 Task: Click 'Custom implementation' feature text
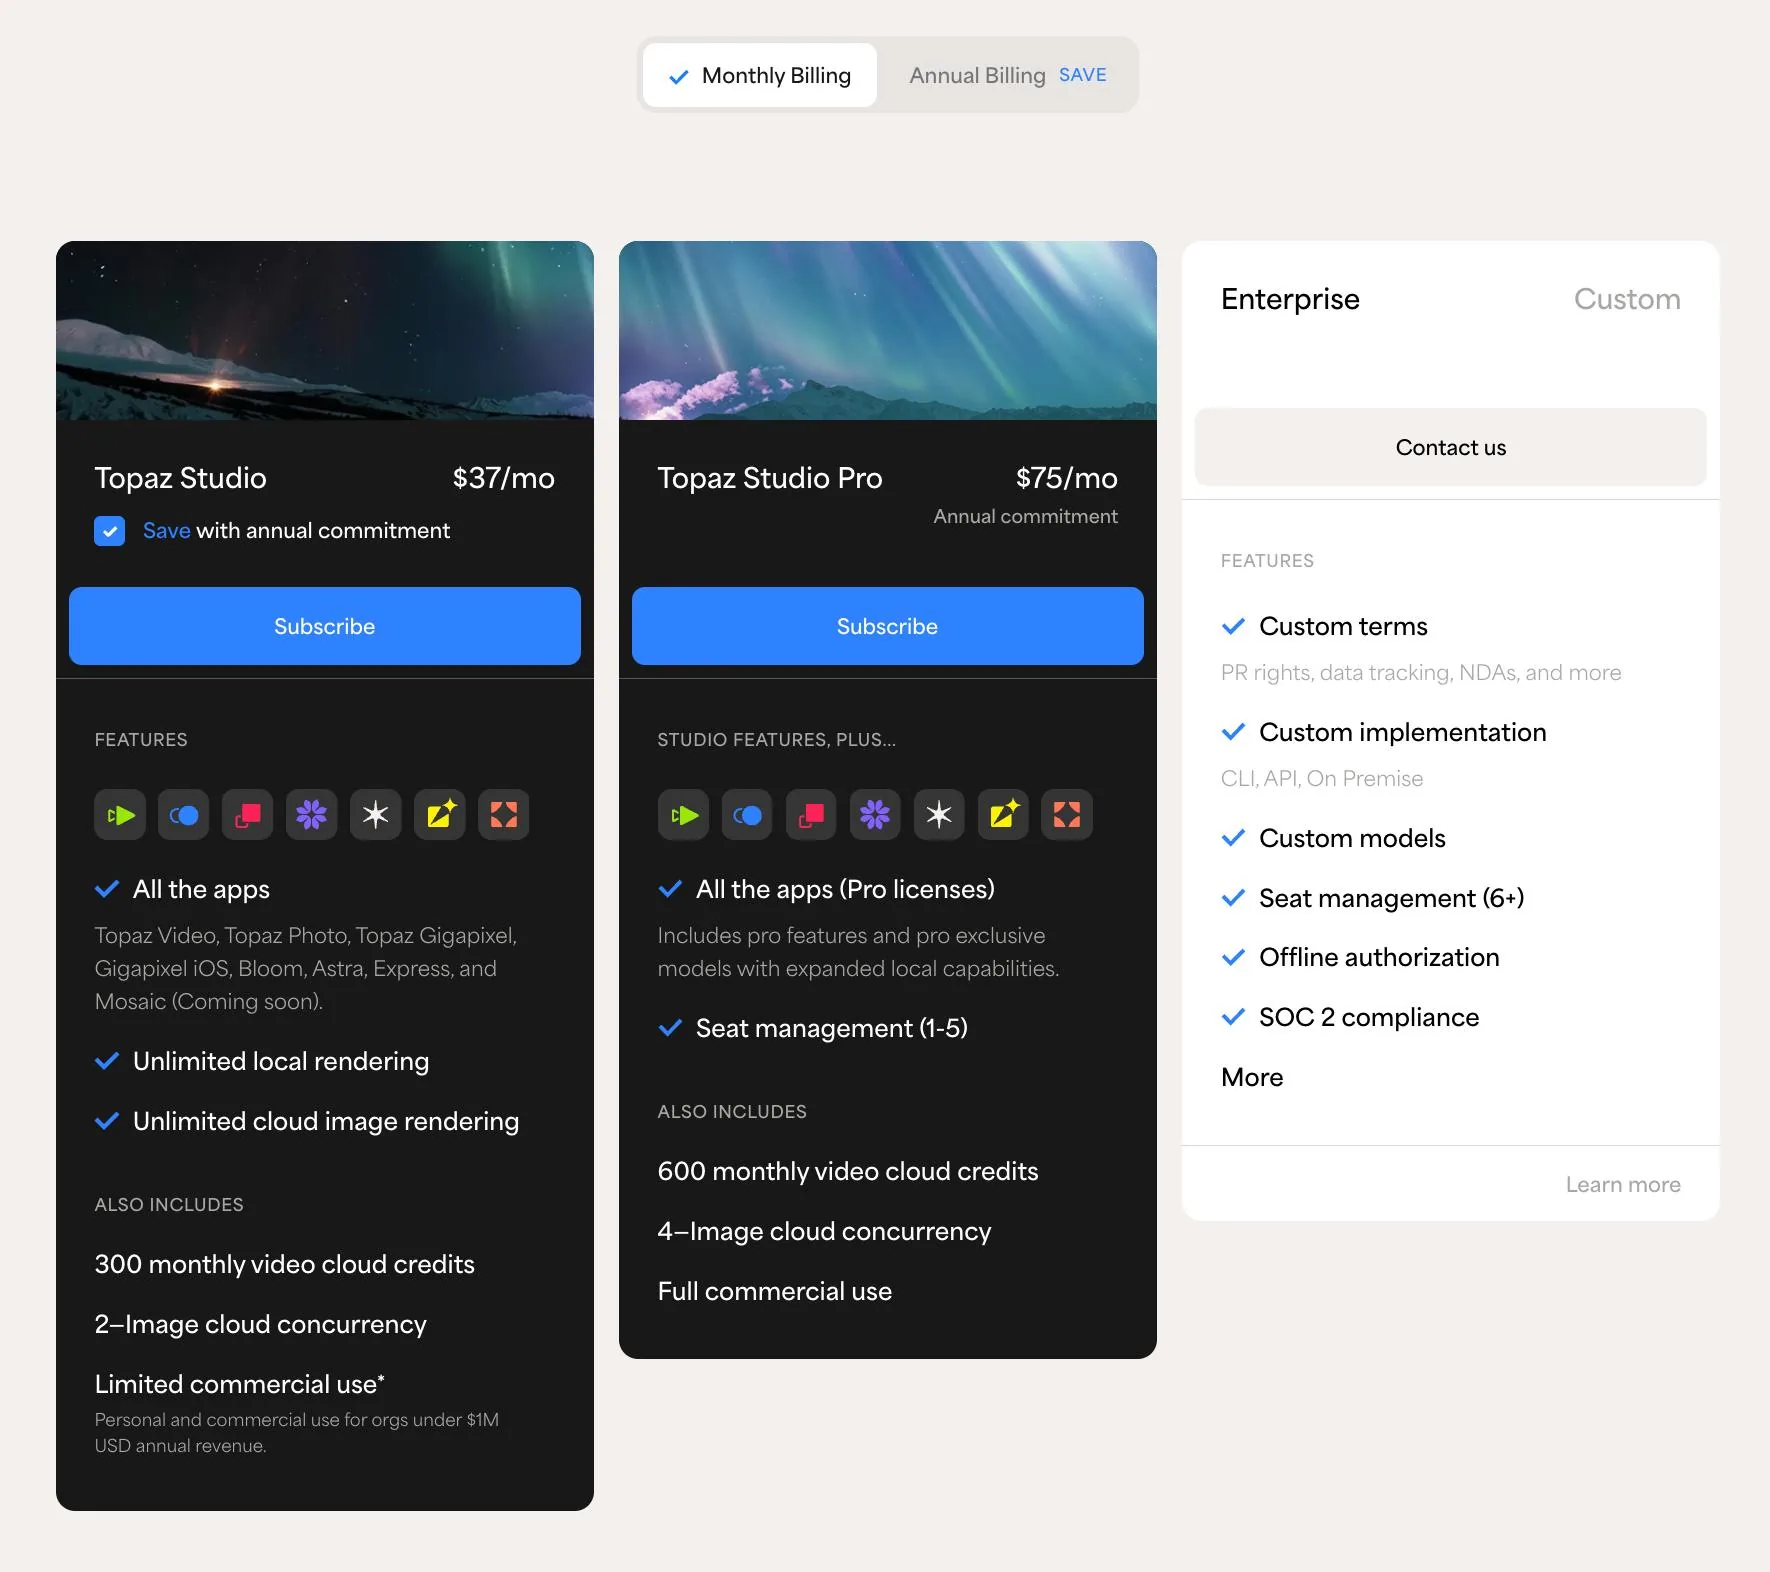click(x=1403, y=732)
